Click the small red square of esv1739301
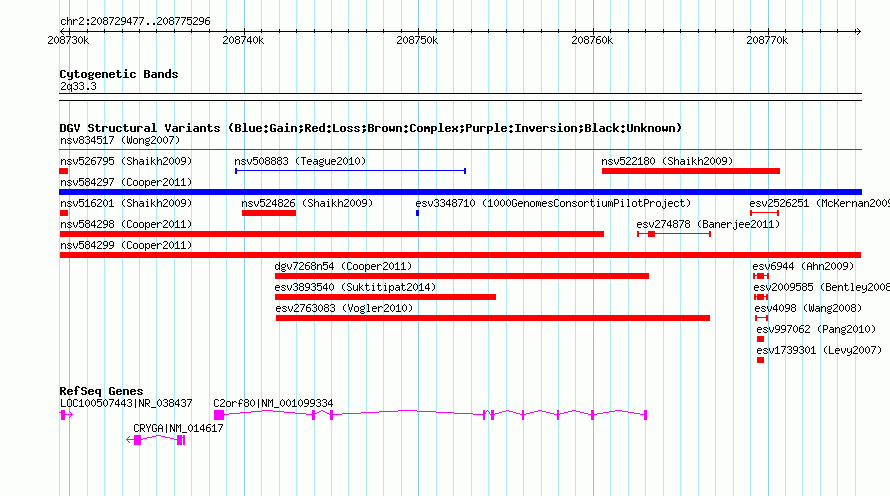The height and width of the screenshot is (496, 890). click(761, 360)
